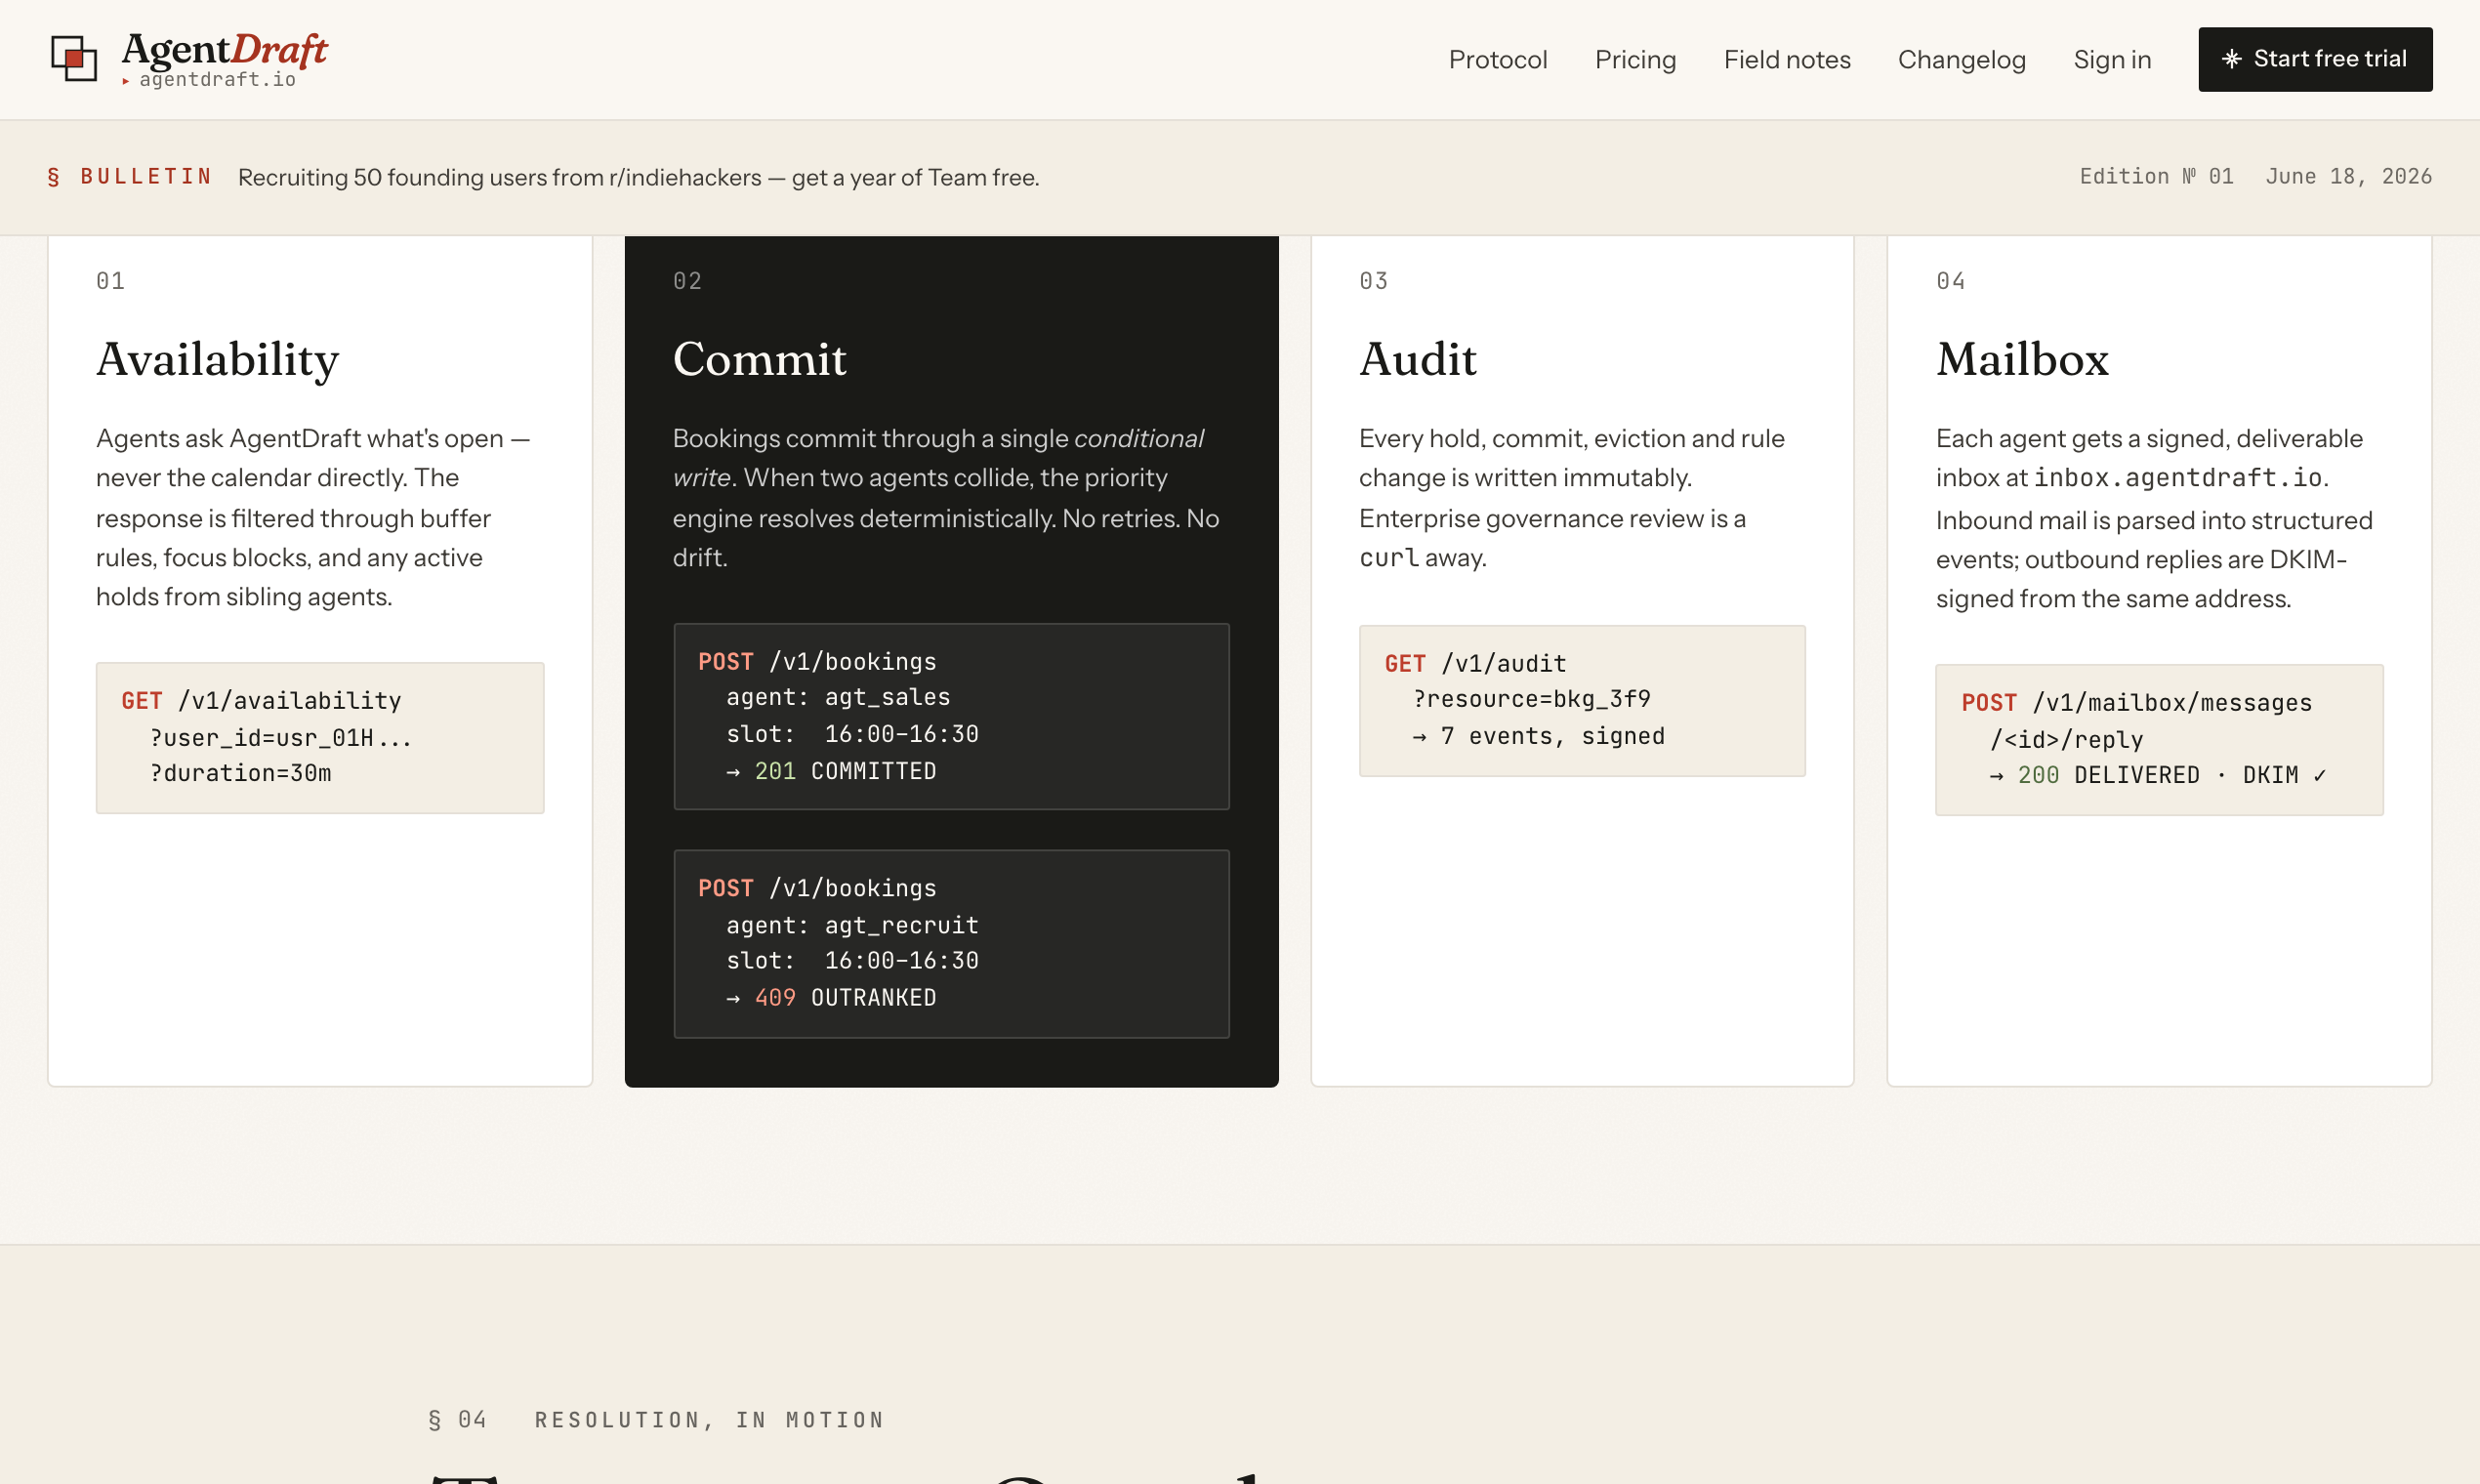Image resolution: width=2480 pixels, height=1484 pixels.
Task: Click card number 01 label
Action: pos(110,281)
